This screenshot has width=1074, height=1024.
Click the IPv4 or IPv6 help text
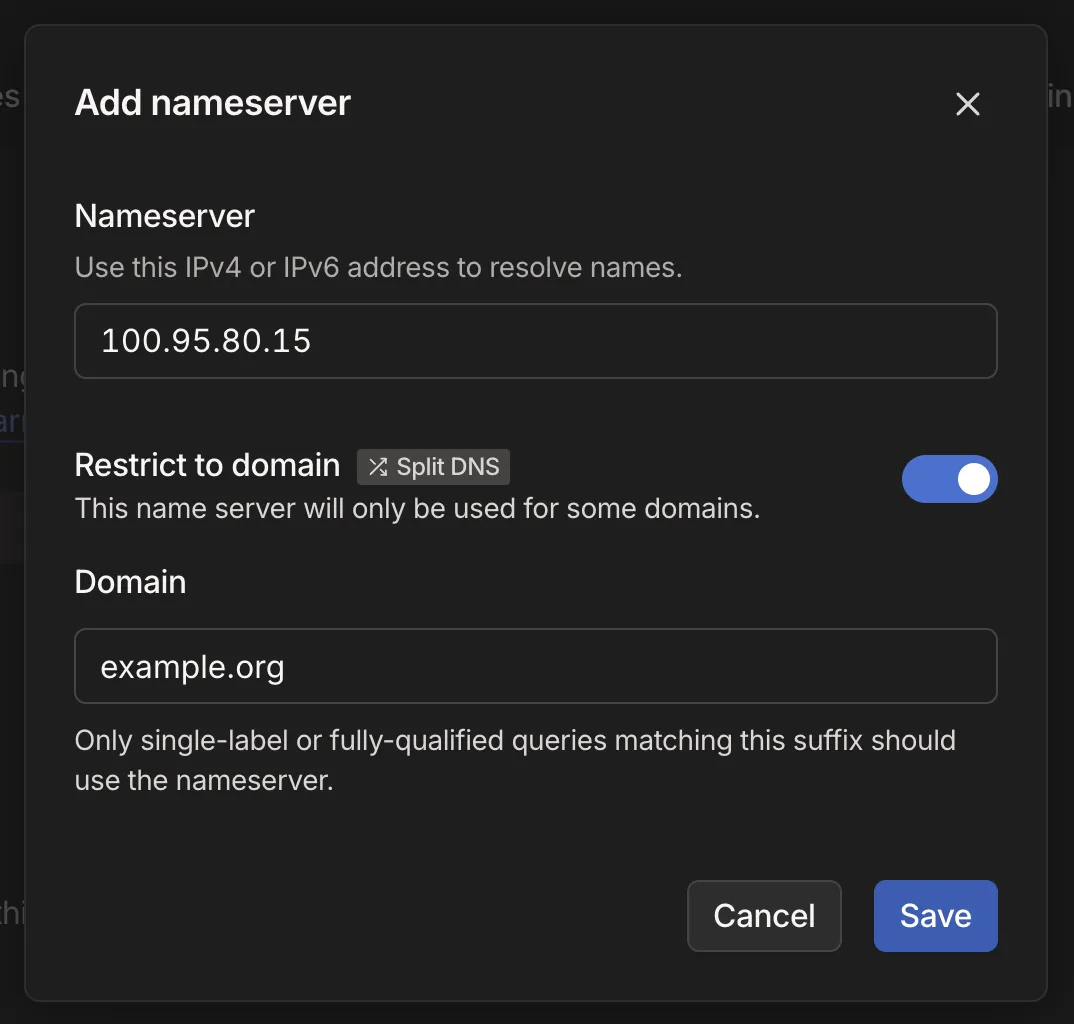coord(378,268)
